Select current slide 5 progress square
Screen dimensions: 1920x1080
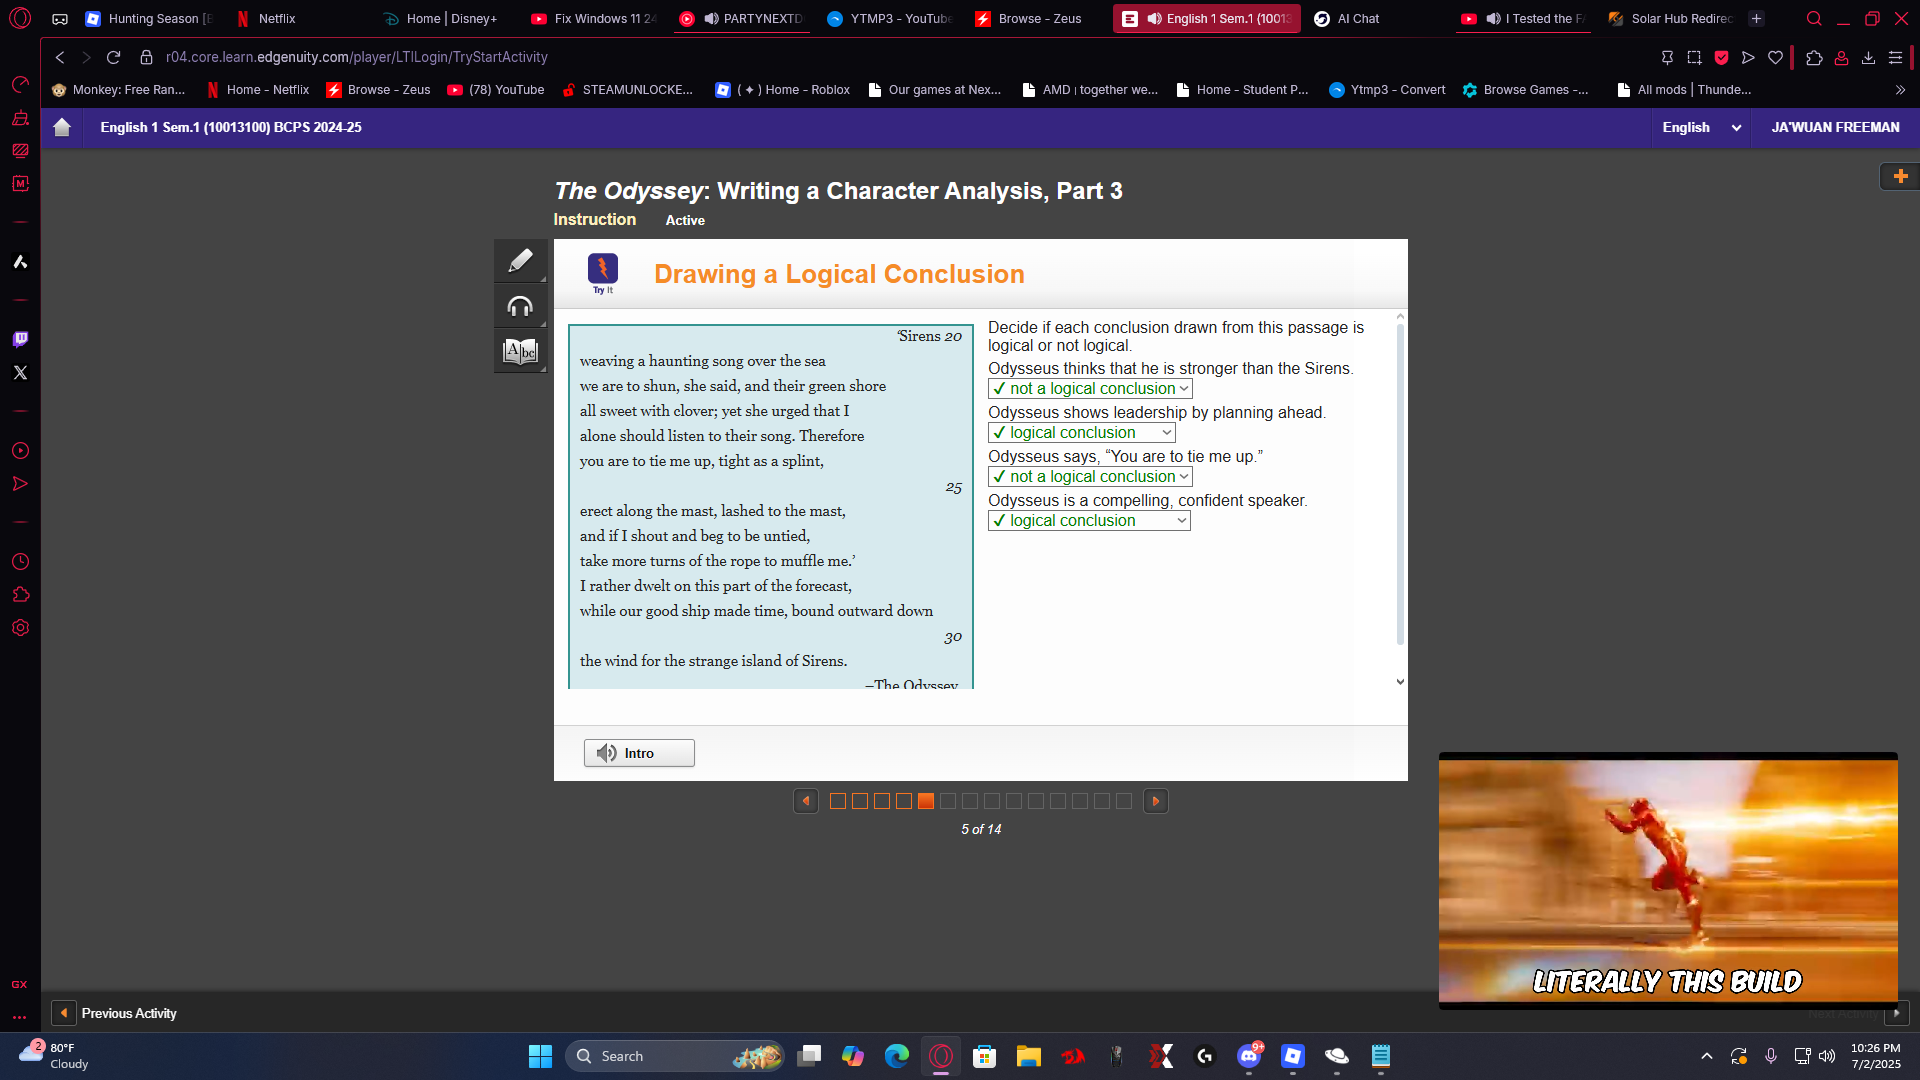(x=926, y=801)
